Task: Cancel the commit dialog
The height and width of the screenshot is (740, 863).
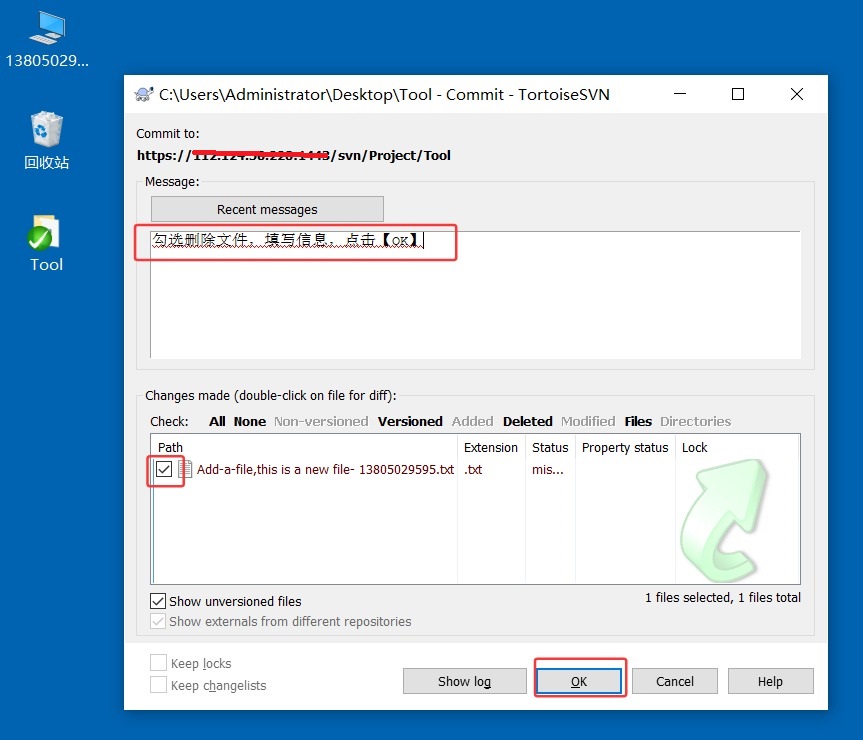Action: coord(675,681)
